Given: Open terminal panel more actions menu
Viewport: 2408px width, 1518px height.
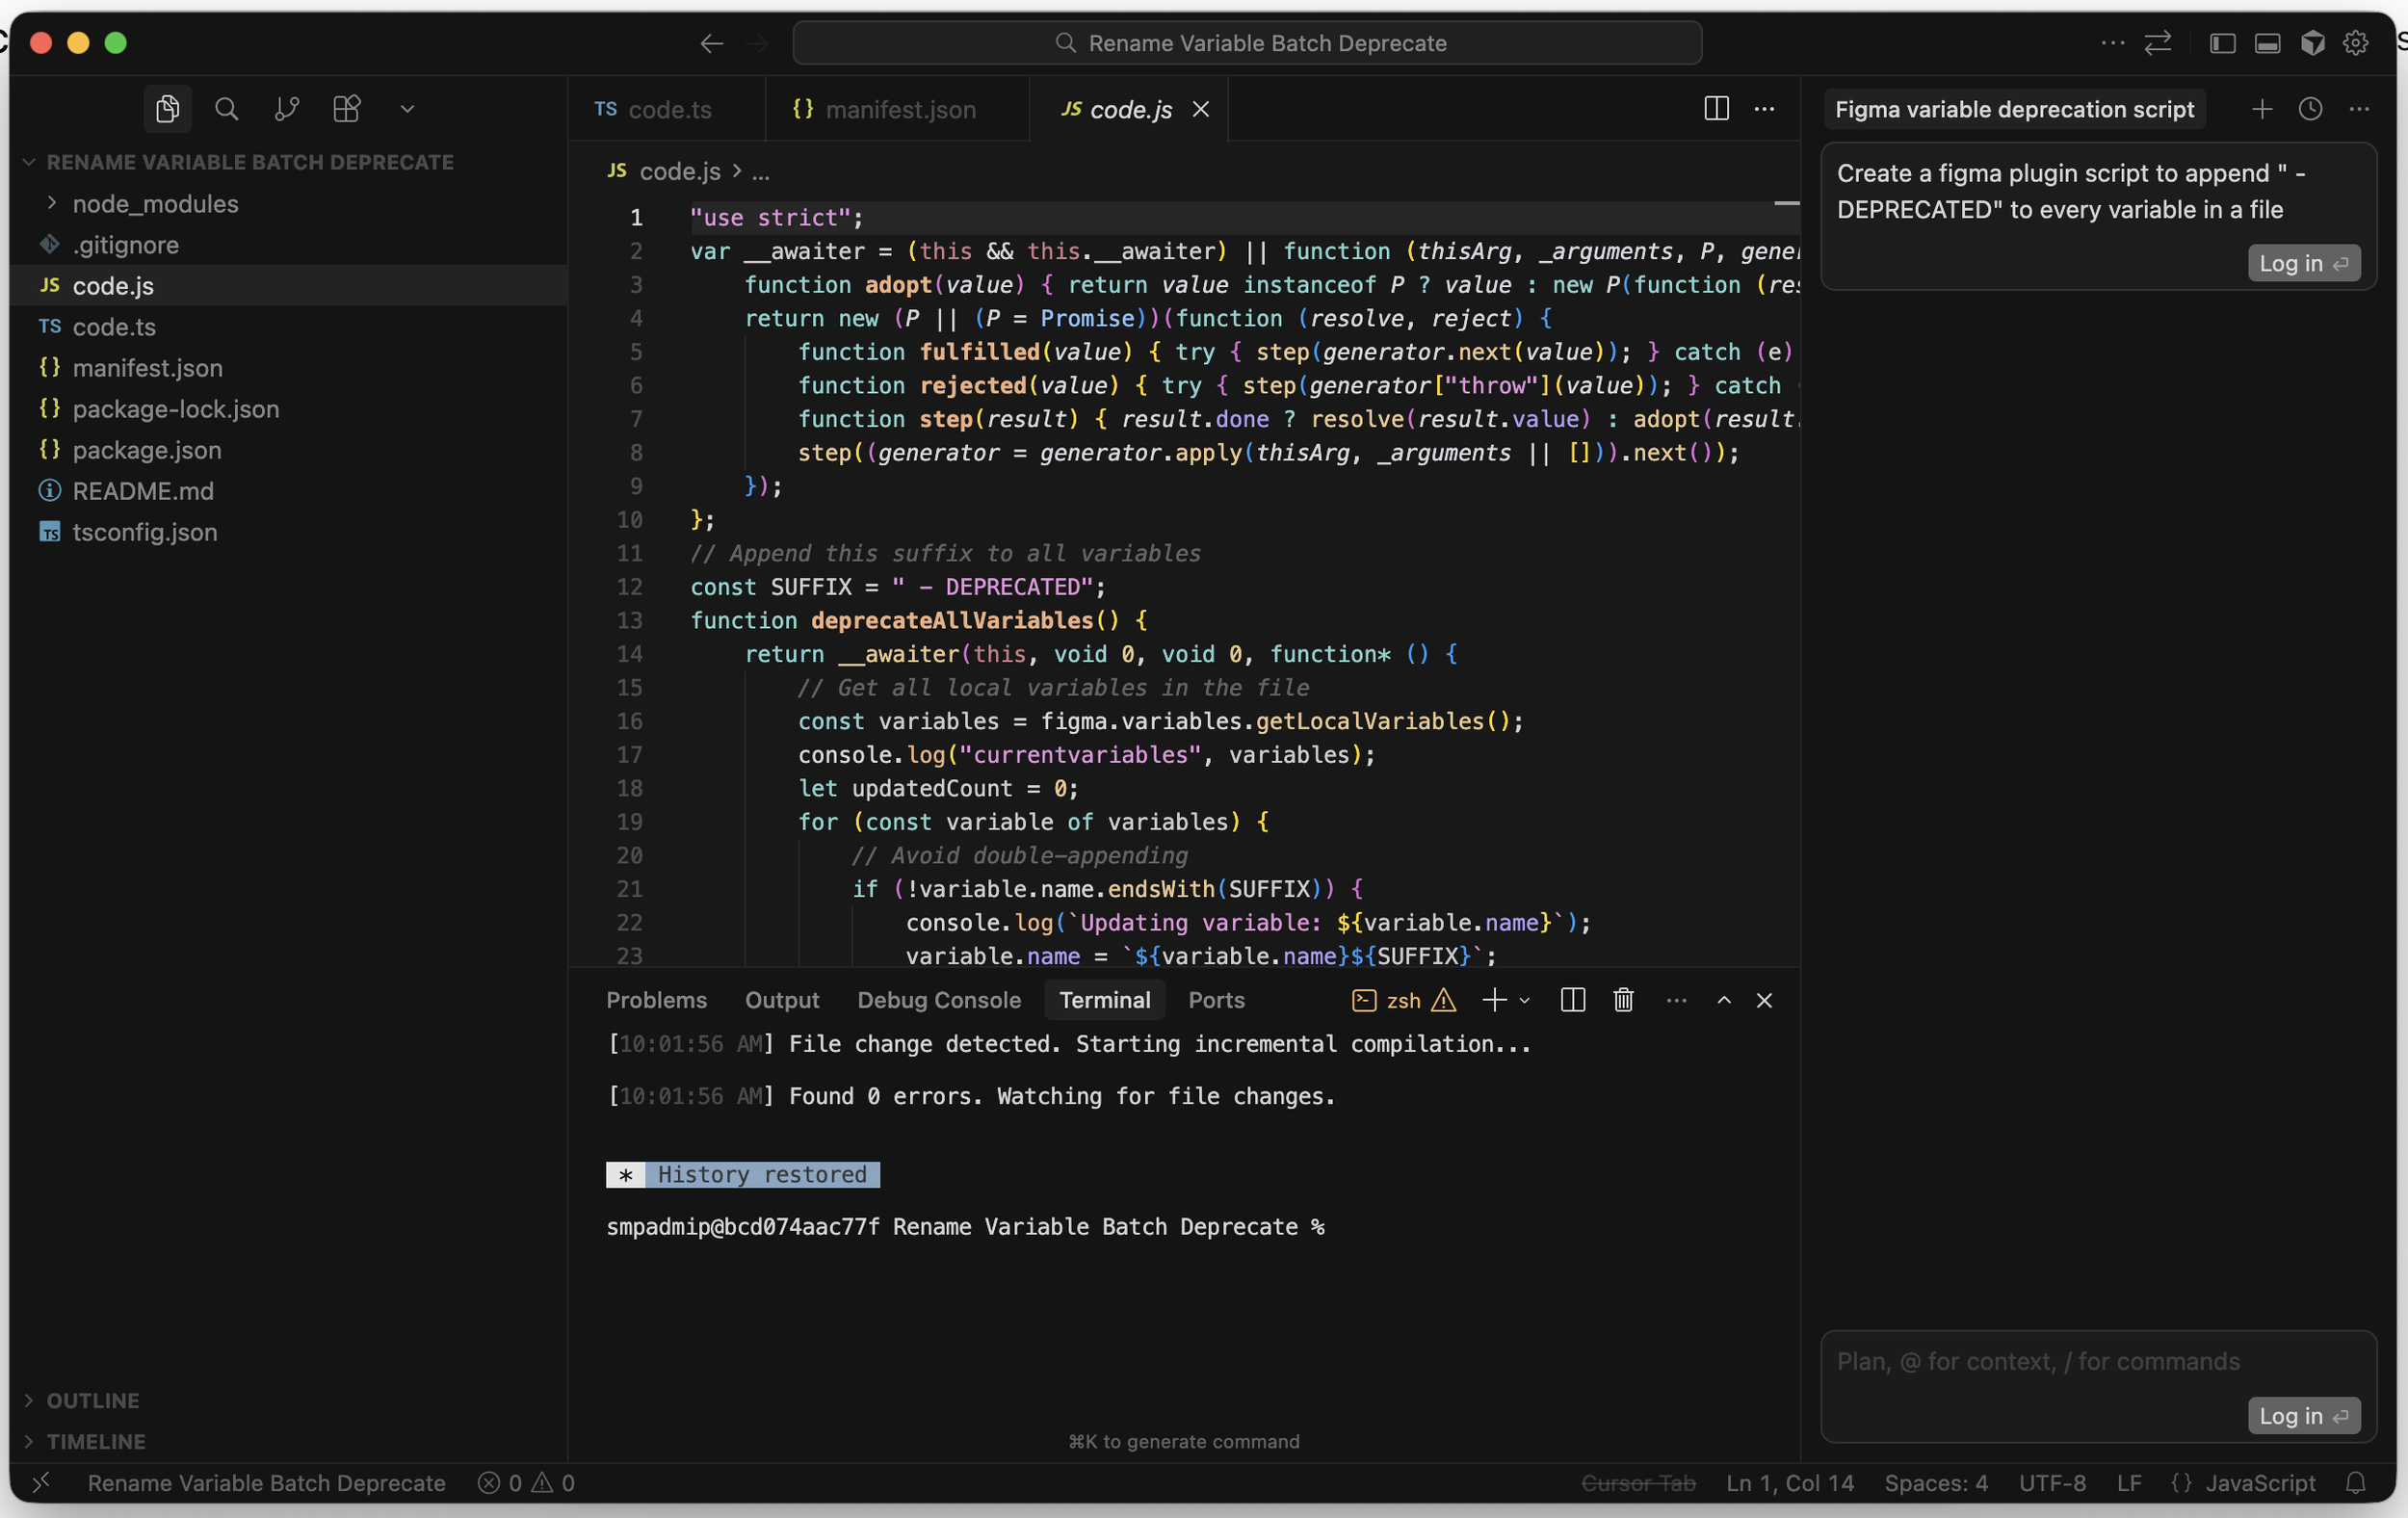Looking at the screenshot, I should point(1676,1000).
